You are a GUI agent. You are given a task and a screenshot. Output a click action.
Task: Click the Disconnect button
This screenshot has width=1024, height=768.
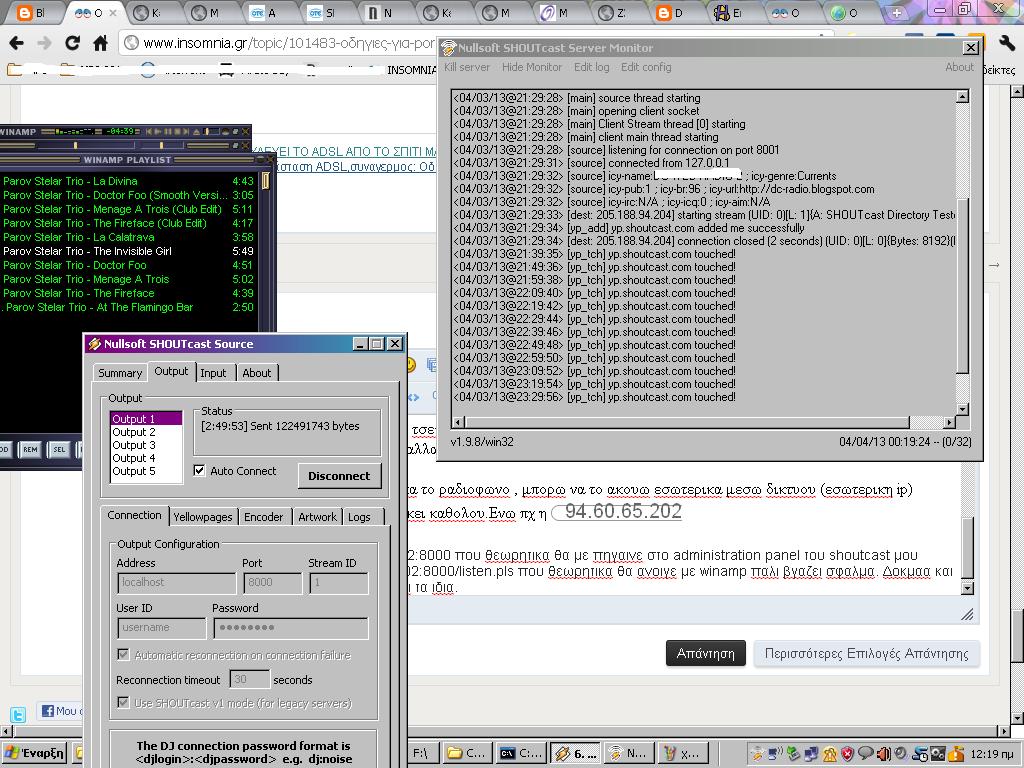coord(339,476)
